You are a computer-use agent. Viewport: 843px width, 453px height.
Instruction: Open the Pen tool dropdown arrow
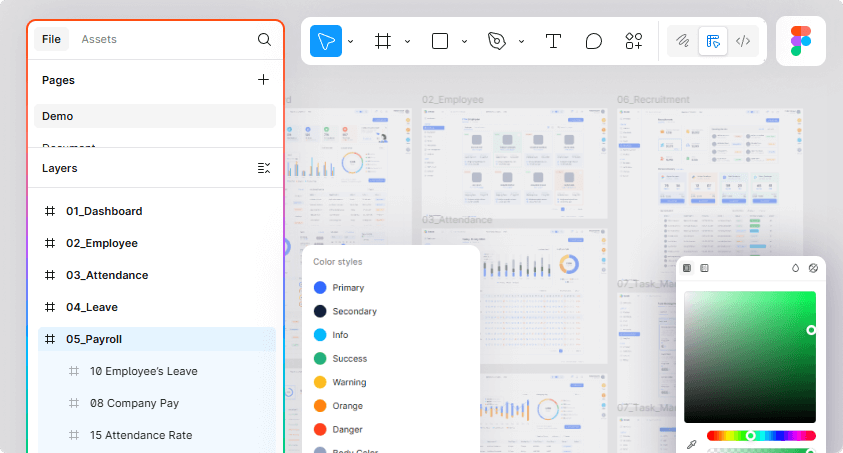coord(522,41)
